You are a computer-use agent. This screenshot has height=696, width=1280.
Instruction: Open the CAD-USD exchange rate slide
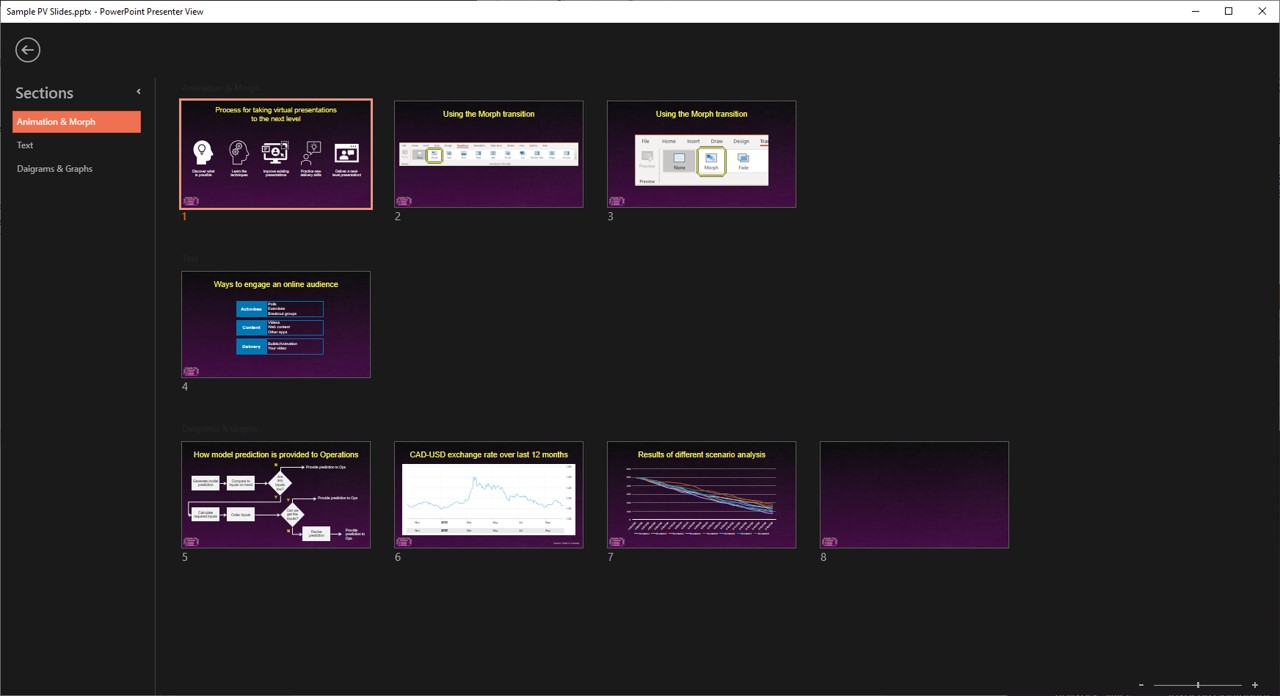pos(488,494)
